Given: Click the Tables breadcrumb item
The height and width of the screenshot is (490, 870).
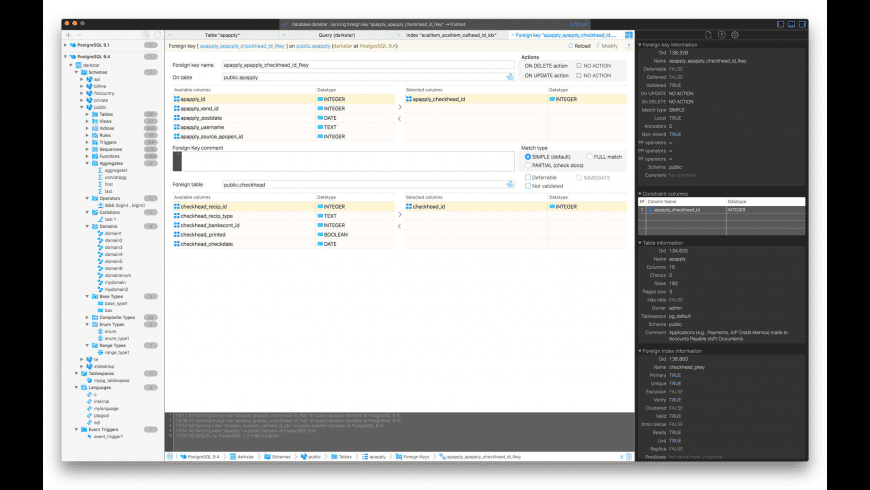Looking at the screenshot, I should pos(342,457).
